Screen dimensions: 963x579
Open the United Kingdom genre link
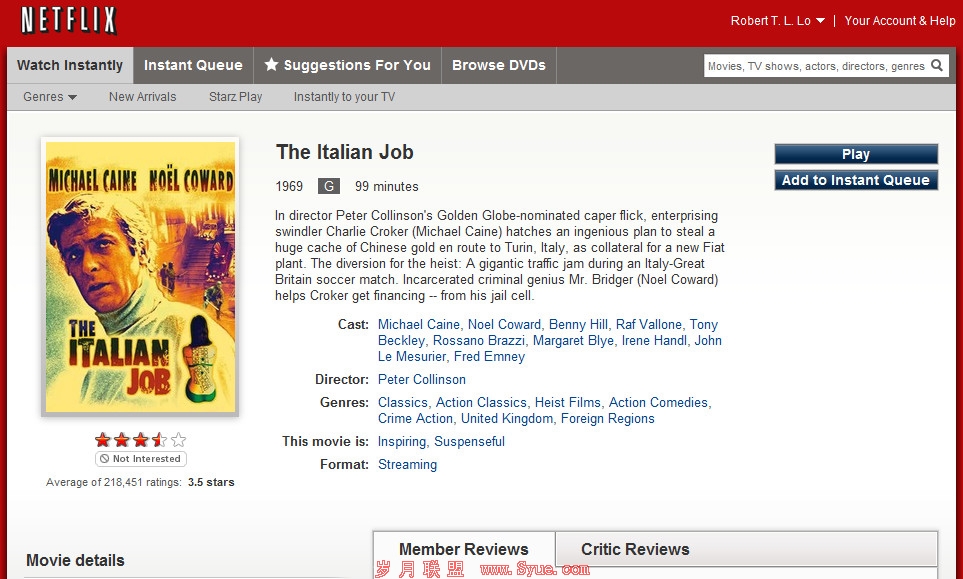507,418
